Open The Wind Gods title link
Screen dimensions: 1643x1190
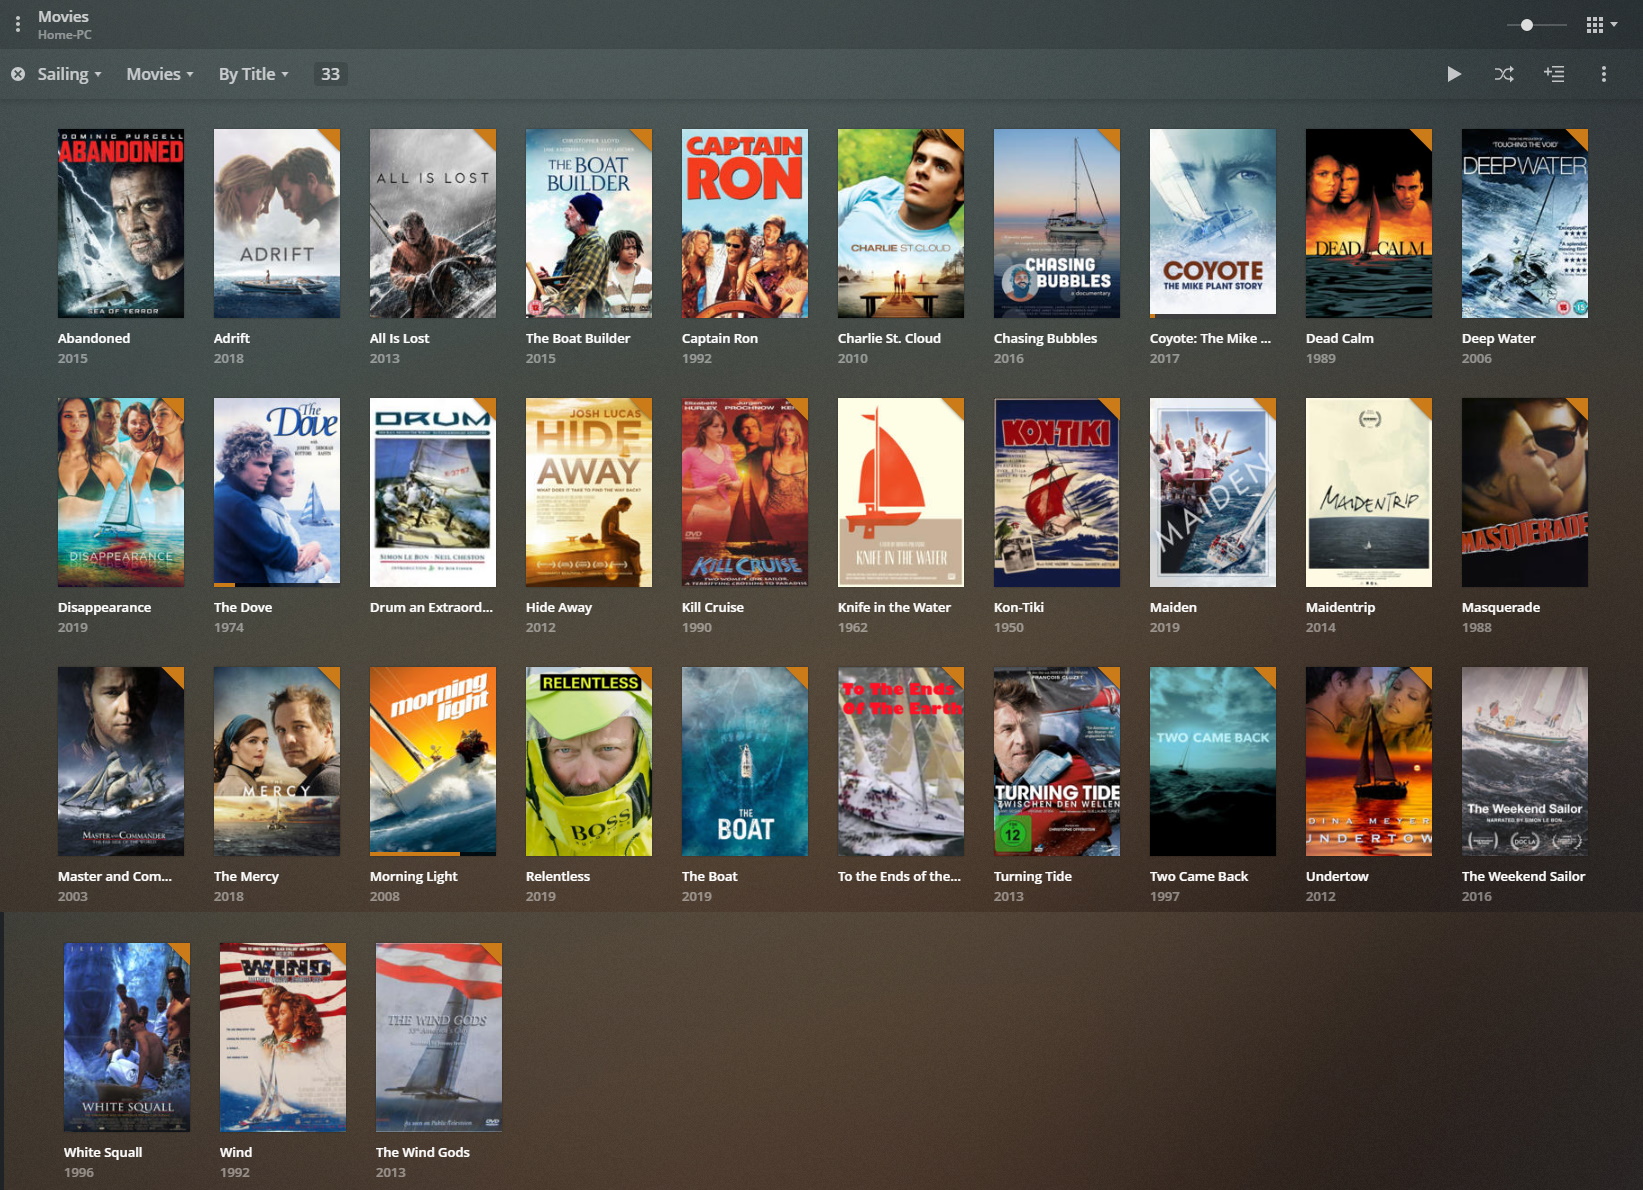coord(422,1152)
